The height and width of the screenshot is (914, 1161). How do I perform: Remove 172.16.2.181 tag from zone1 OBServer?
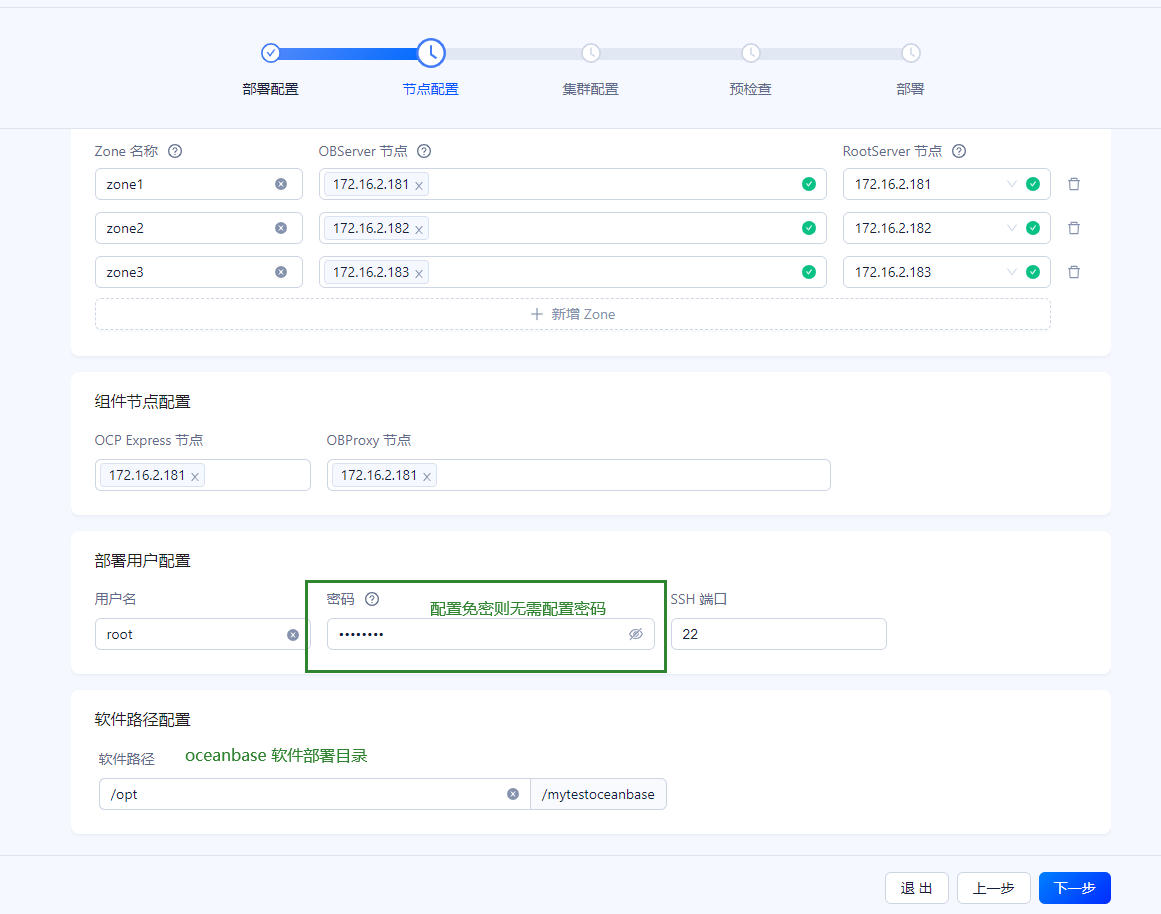pos(419,186)
